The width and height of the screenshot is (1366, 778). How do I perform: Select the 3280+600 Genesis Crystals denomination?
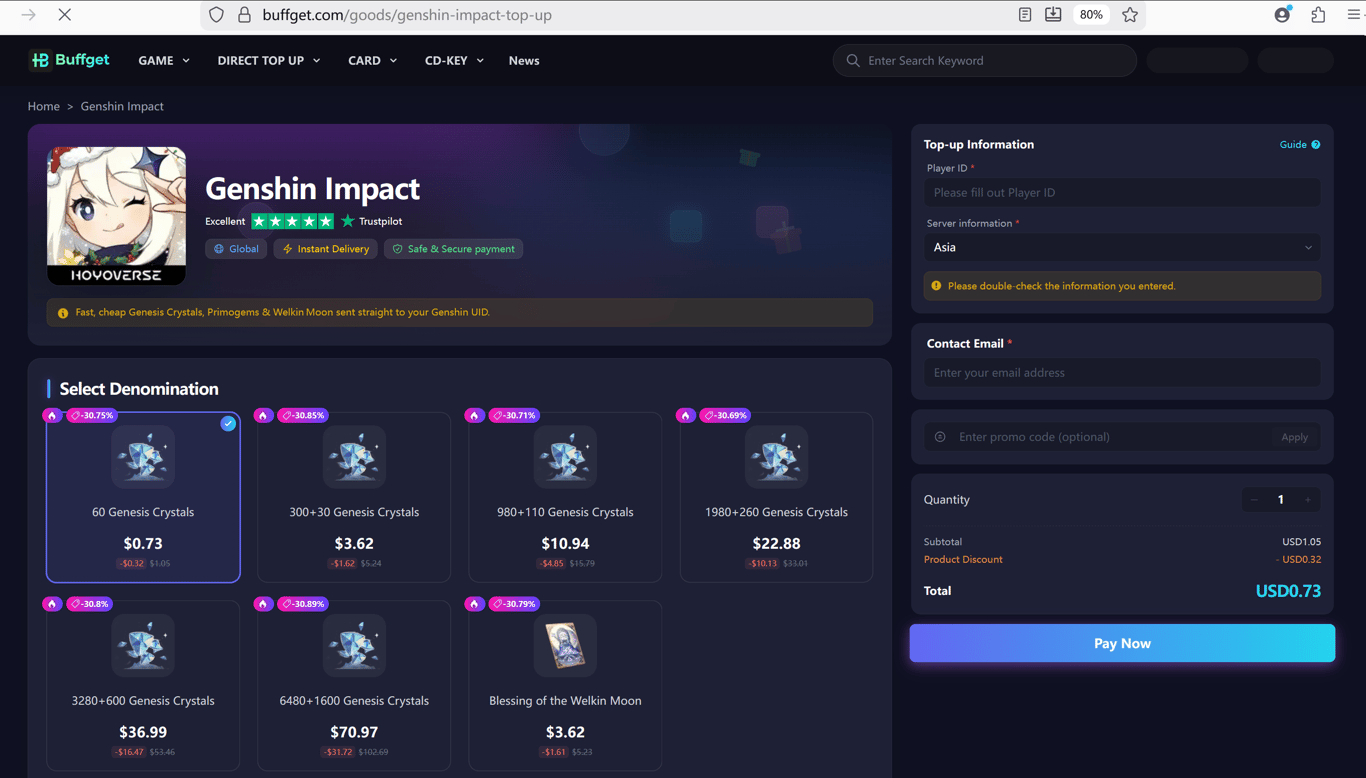coord(143,685)
